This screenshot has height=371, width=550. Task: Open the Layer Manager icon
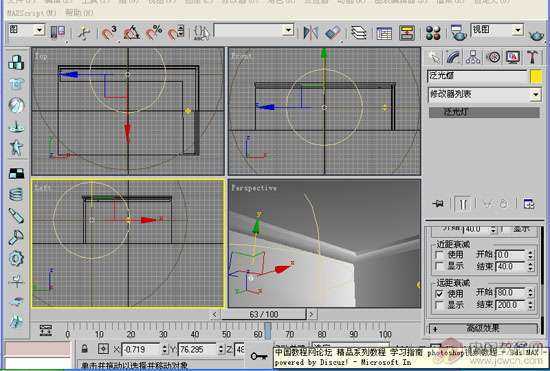tap(358, 33)
